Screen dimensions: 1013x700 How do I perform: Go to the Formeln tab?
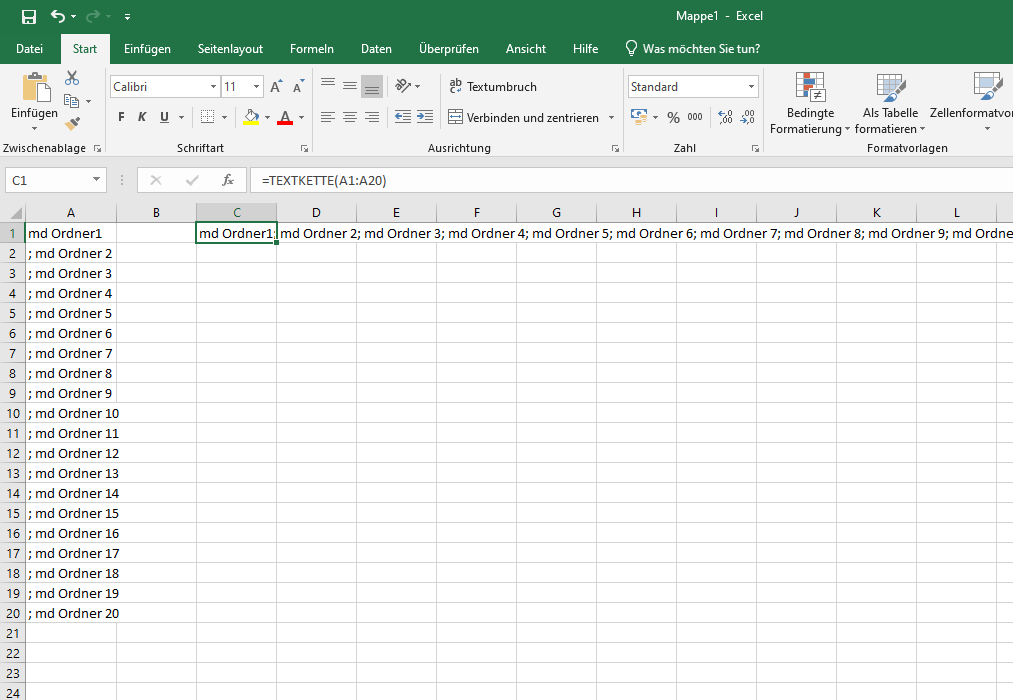point(311,48)
